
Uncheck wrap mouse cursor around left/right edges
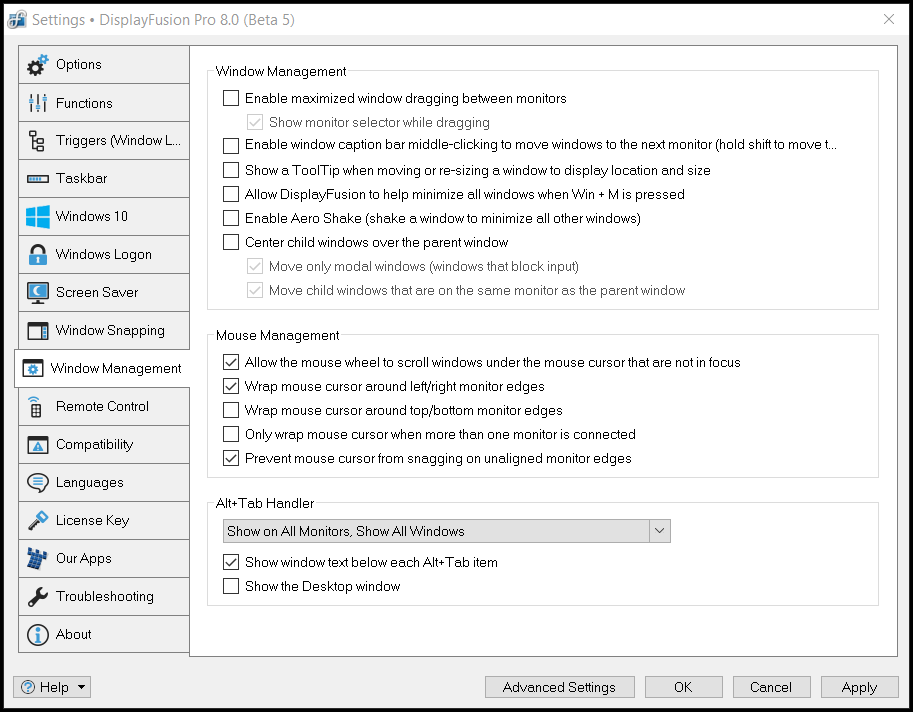[x=231, y=386]
